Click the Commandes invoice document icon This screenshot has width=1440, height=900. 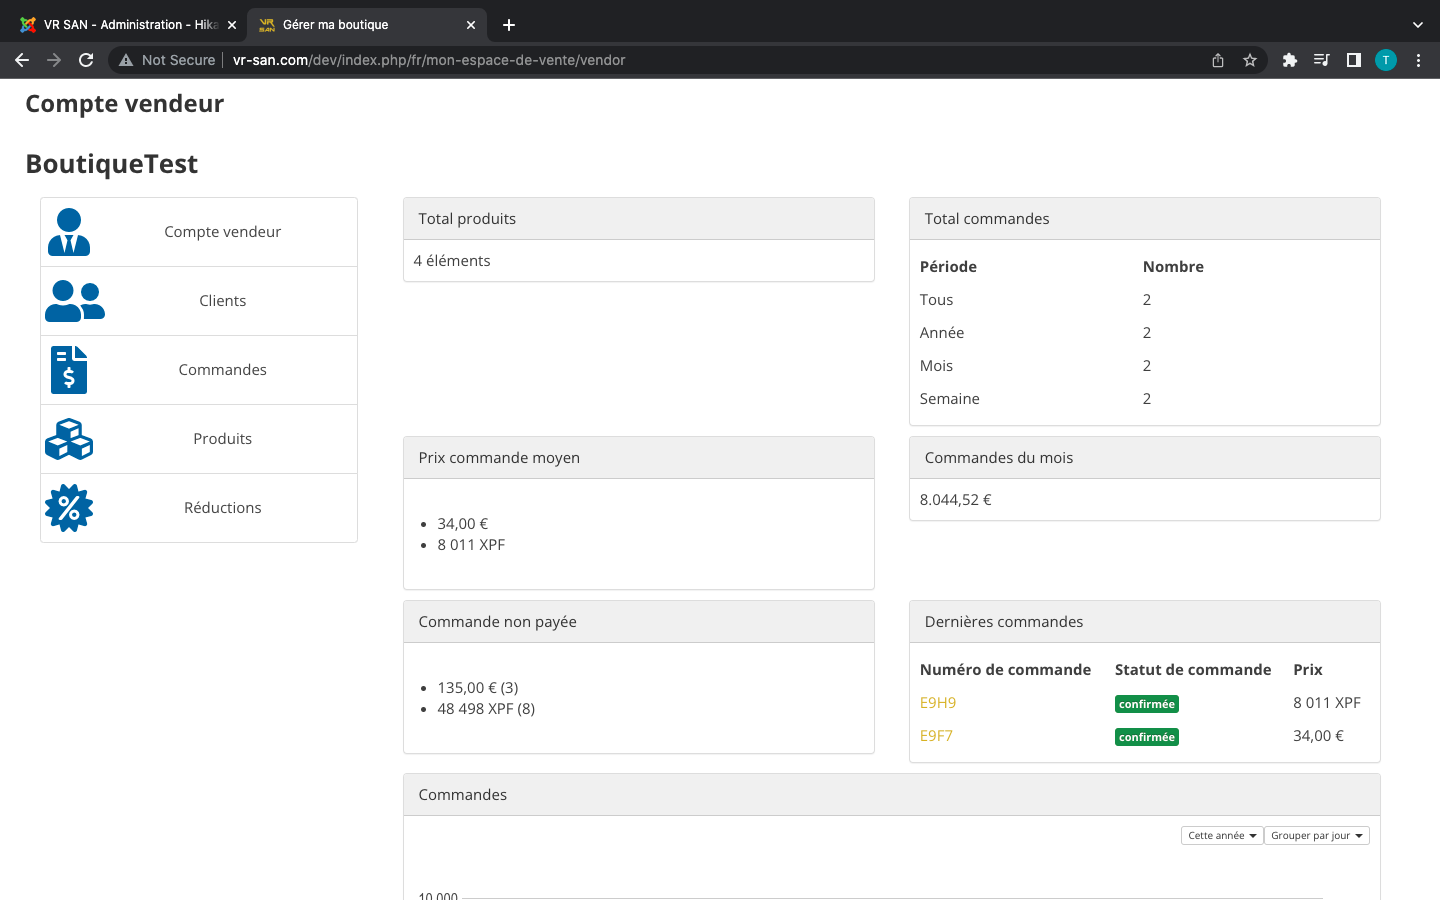(69, 370)
